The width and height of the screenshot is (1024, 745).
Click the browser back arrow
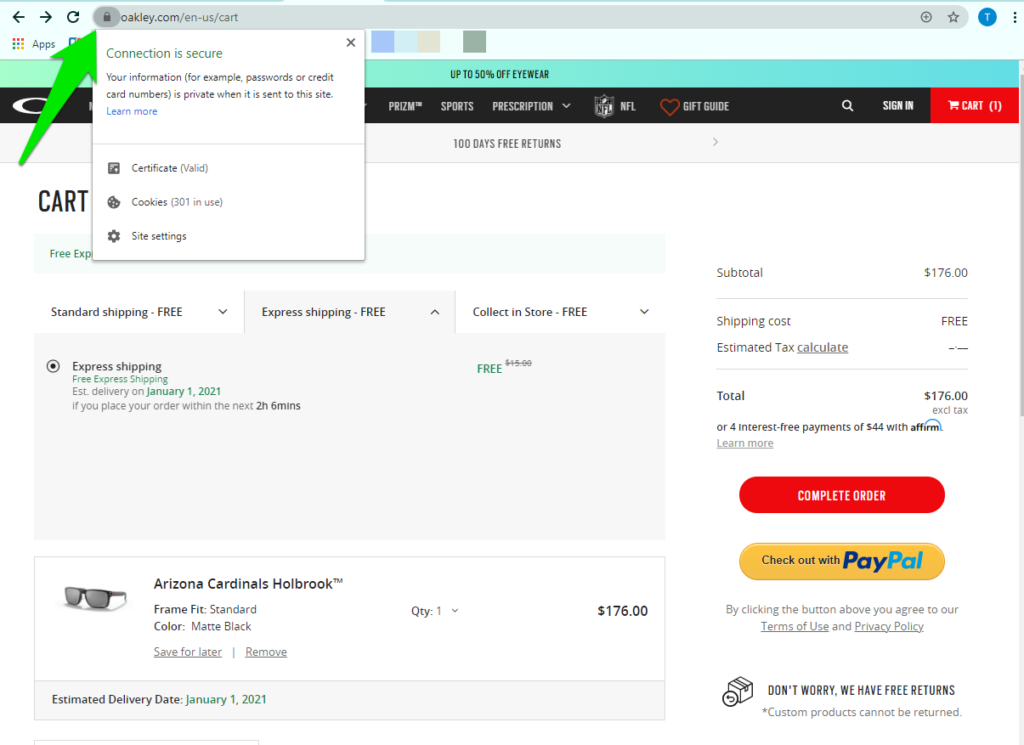pos(19,17)
